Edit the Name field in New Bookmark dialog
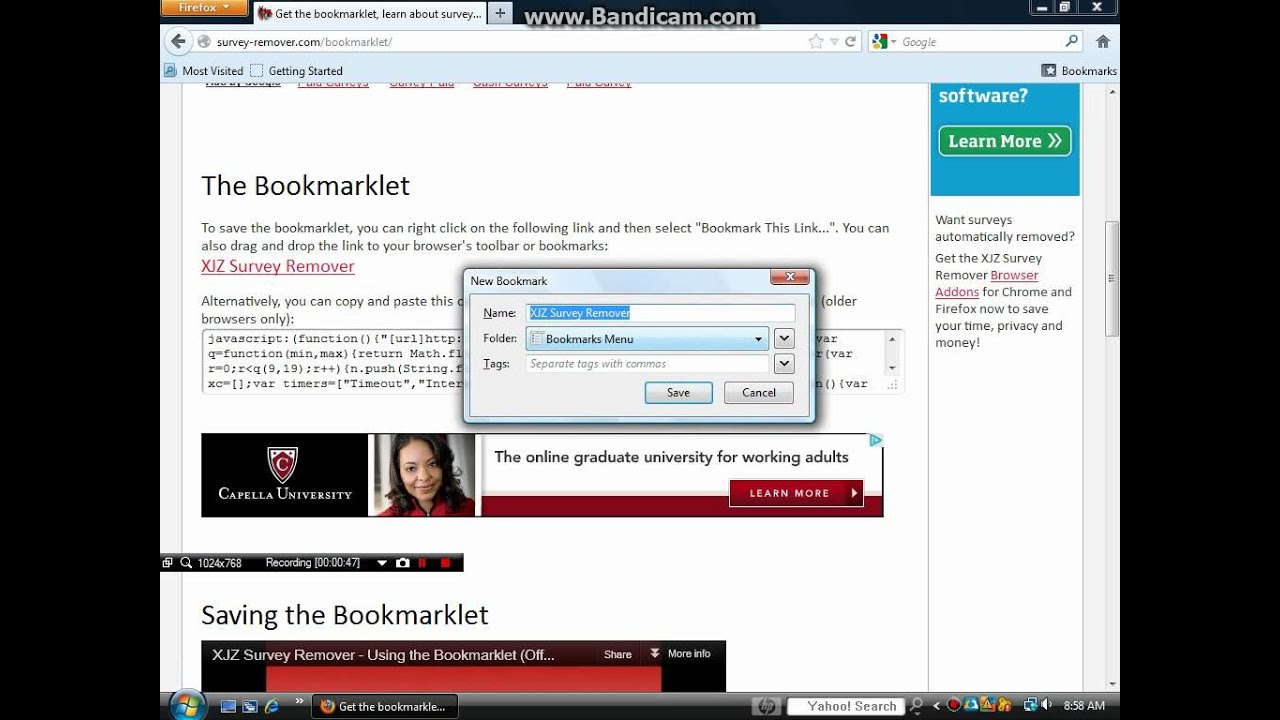1280x720 pixels. pos(661,313)
